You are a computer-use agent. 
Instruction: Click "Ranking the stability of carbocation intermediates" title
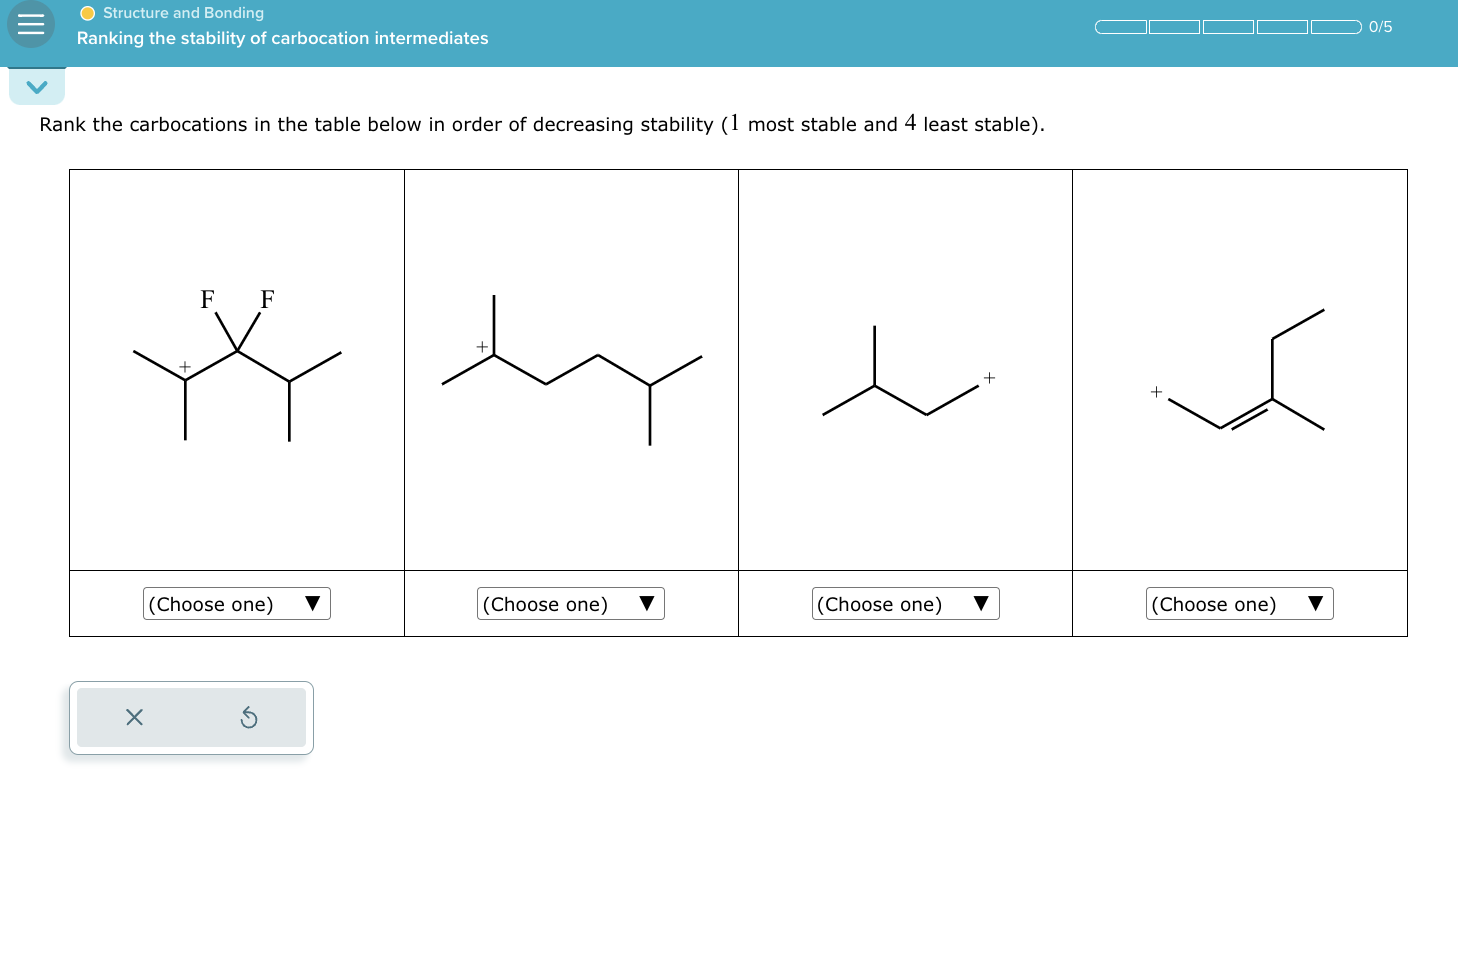pyautogui.click(x=283, y=38)
